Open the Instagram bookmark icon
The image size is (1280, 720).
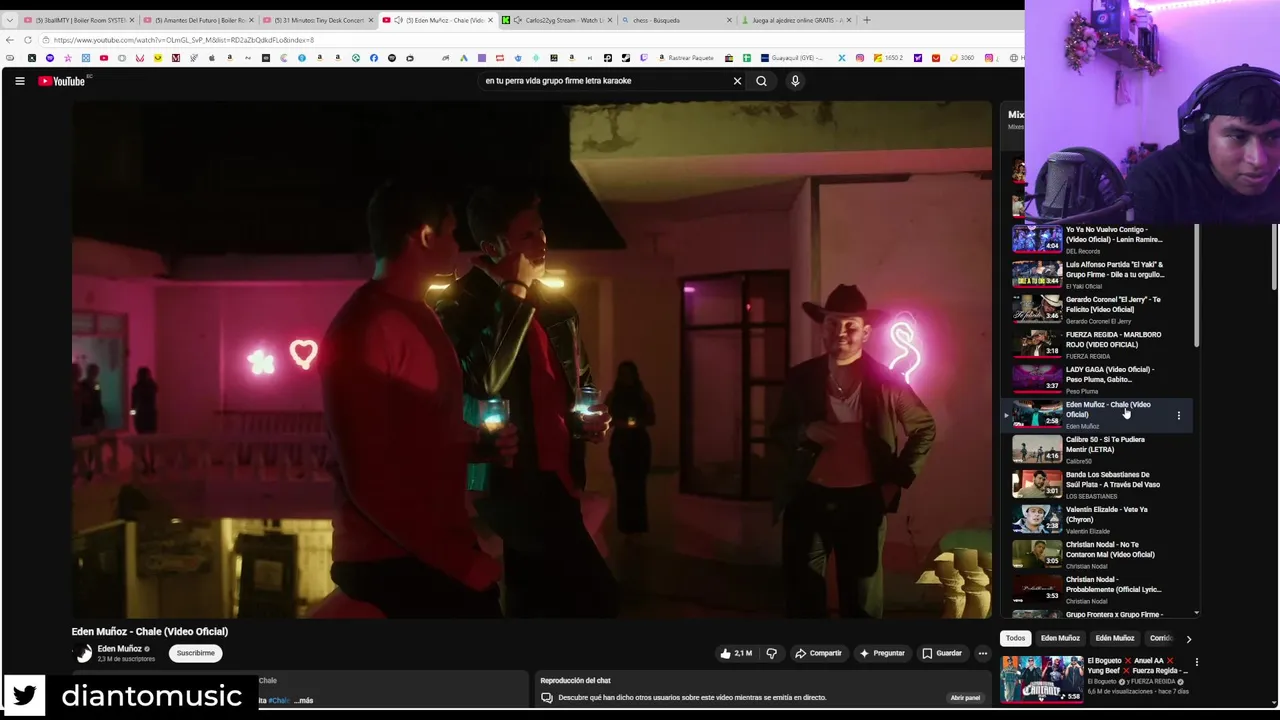pos(860,58)
